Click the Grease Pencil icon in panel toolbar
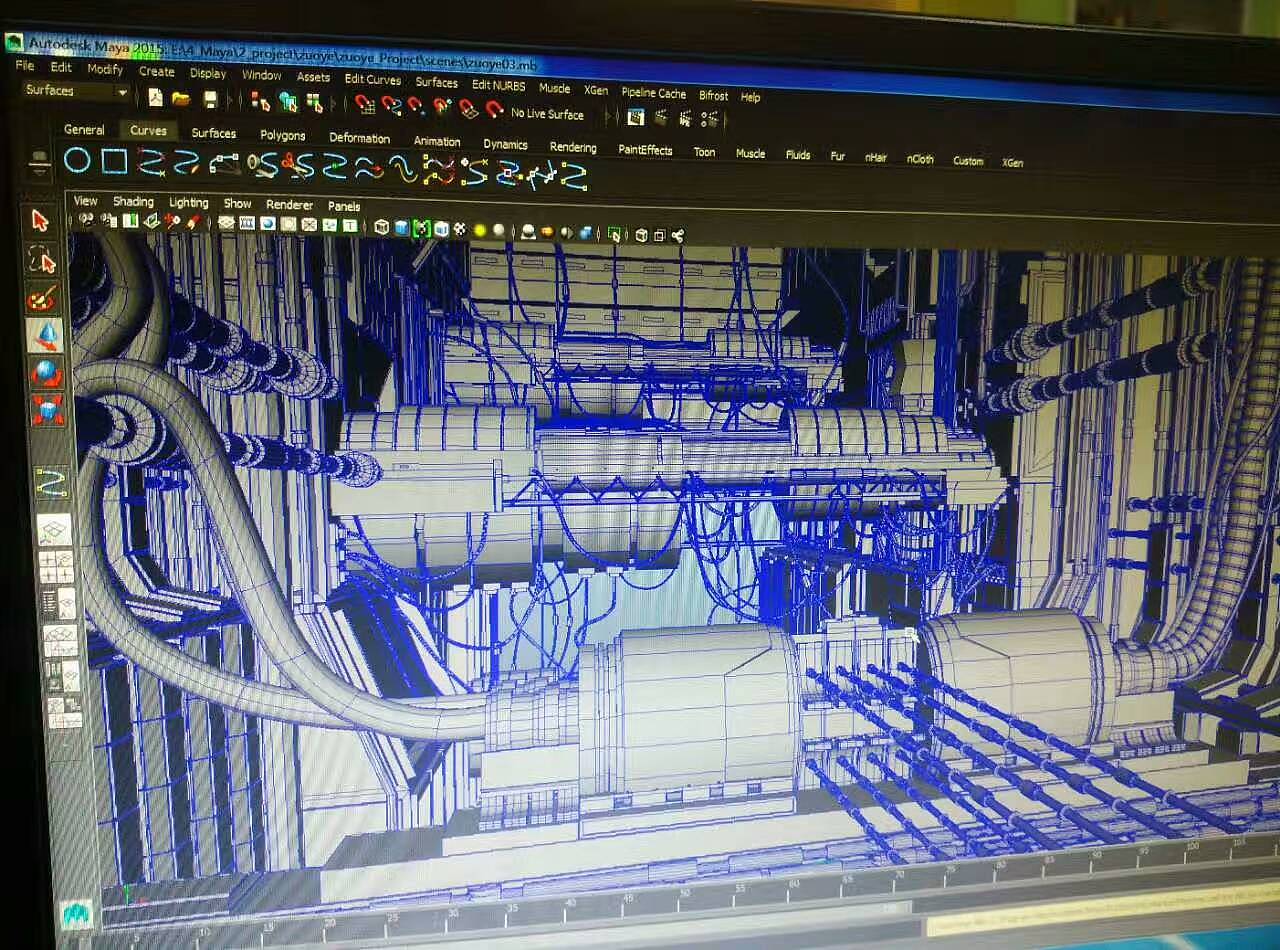The image size is (1280, 950). (x=193, y=222)
